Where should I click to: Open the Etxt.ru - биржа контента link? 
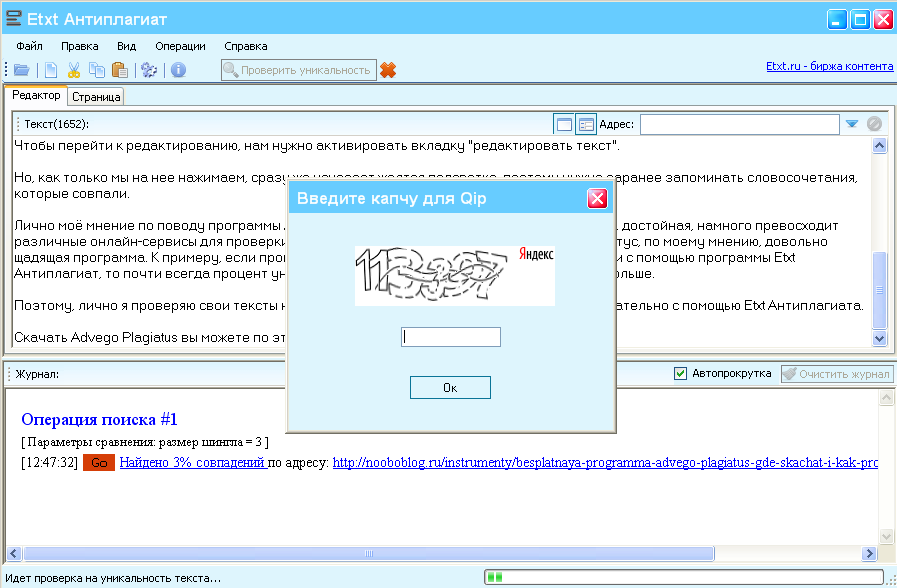(x=829, y=67)
